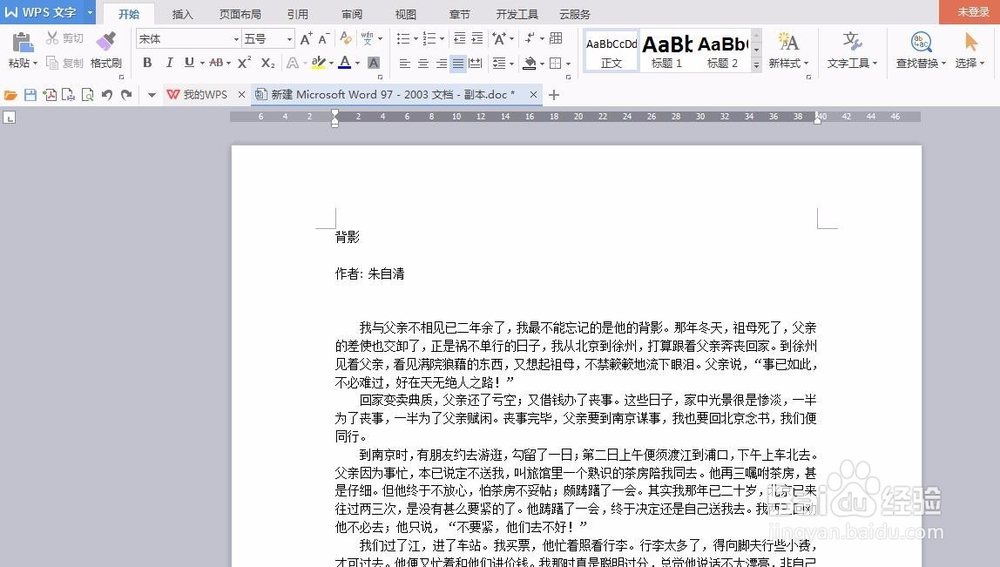Open the WPS 文字 application menu arrow
This screenshot has width=1000, height=567.
[90, 12]
